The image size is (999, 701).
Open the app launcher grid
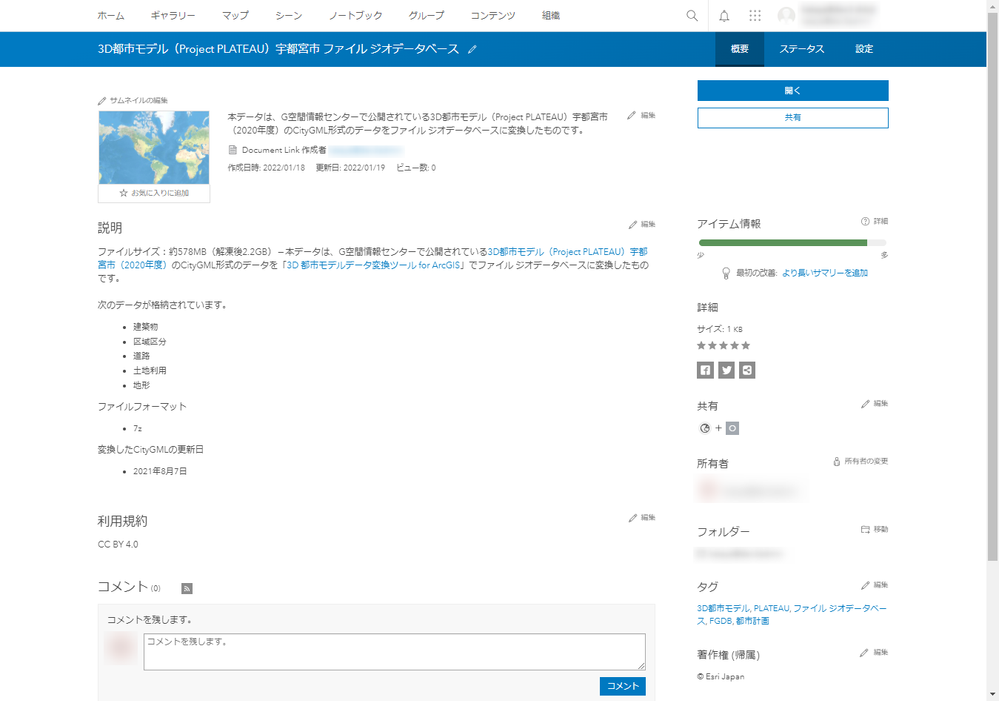(x=755, y=16)
